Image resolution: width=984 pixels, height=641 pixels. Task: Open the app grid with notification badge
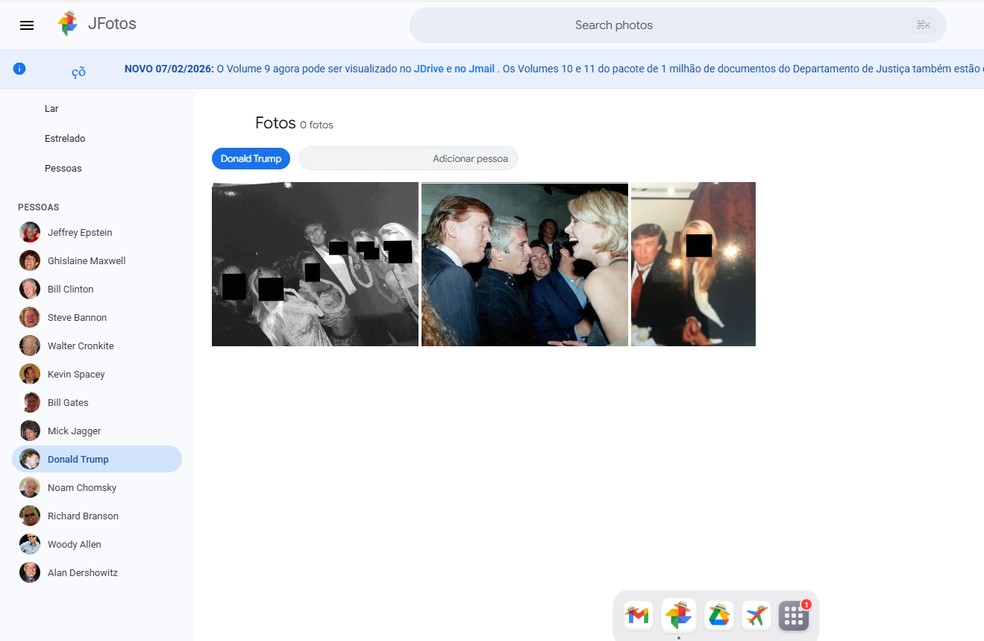pos(793,615)
